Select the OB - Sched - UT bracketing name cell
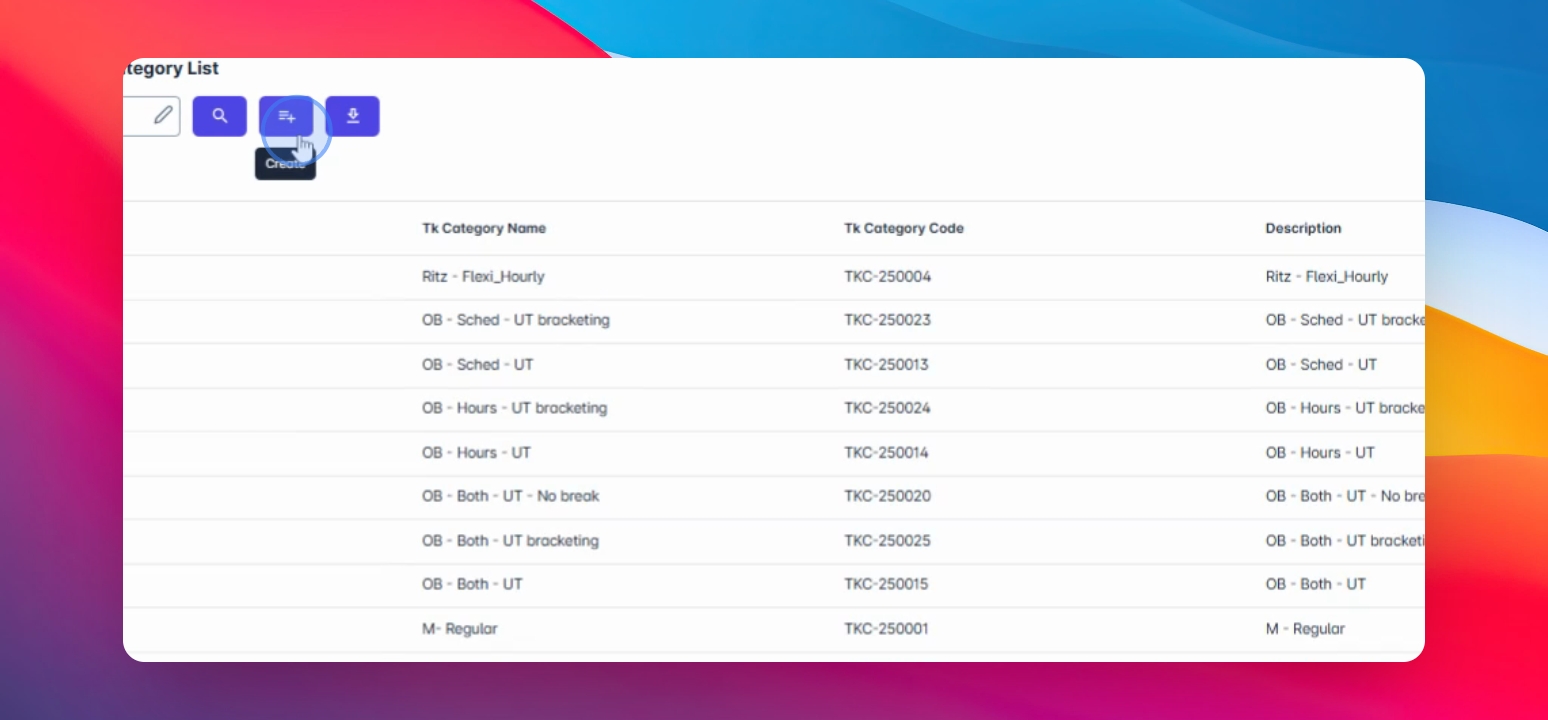The image size is (1548, 720). click(x=516, y=320)
